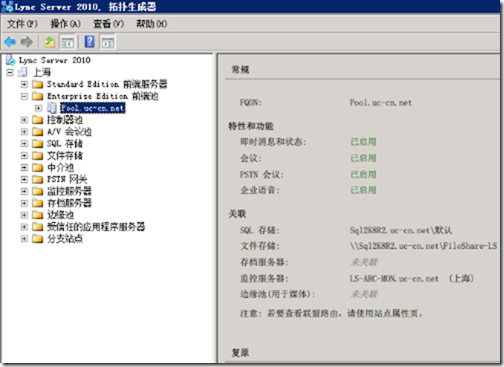Viewport: 504px width, 367px height.
Task: Open the 文件(F) menu
Action: point(22,24)
